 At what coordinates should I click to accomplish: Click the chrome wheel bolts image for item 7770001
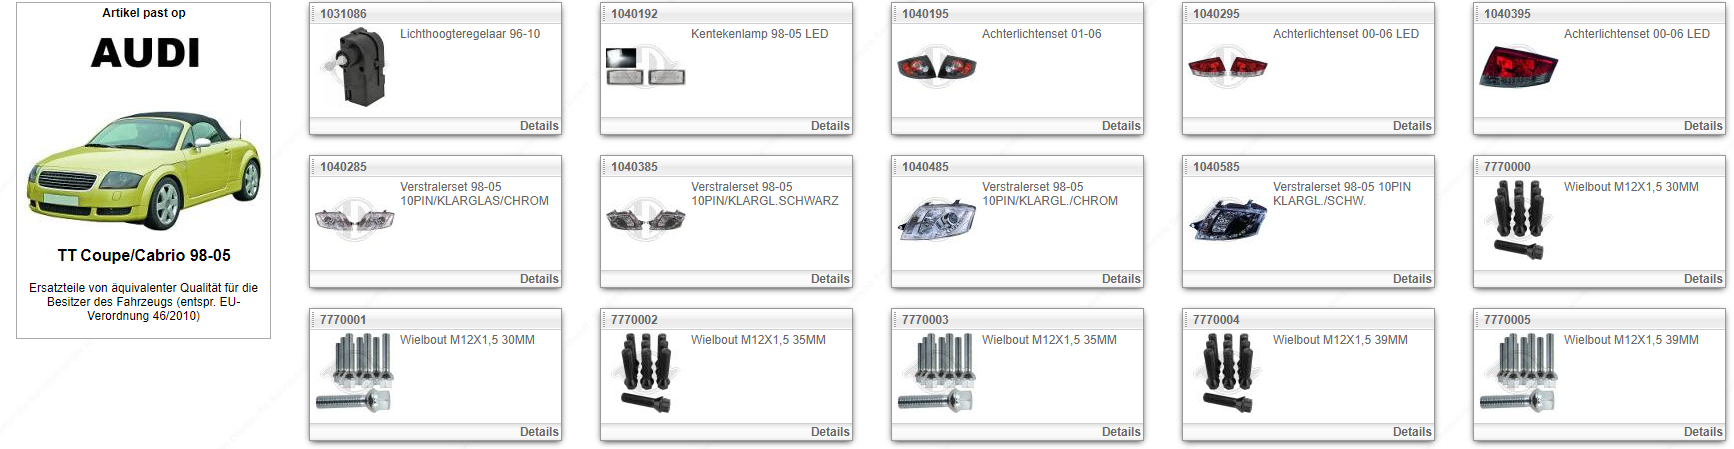(355, 373)
